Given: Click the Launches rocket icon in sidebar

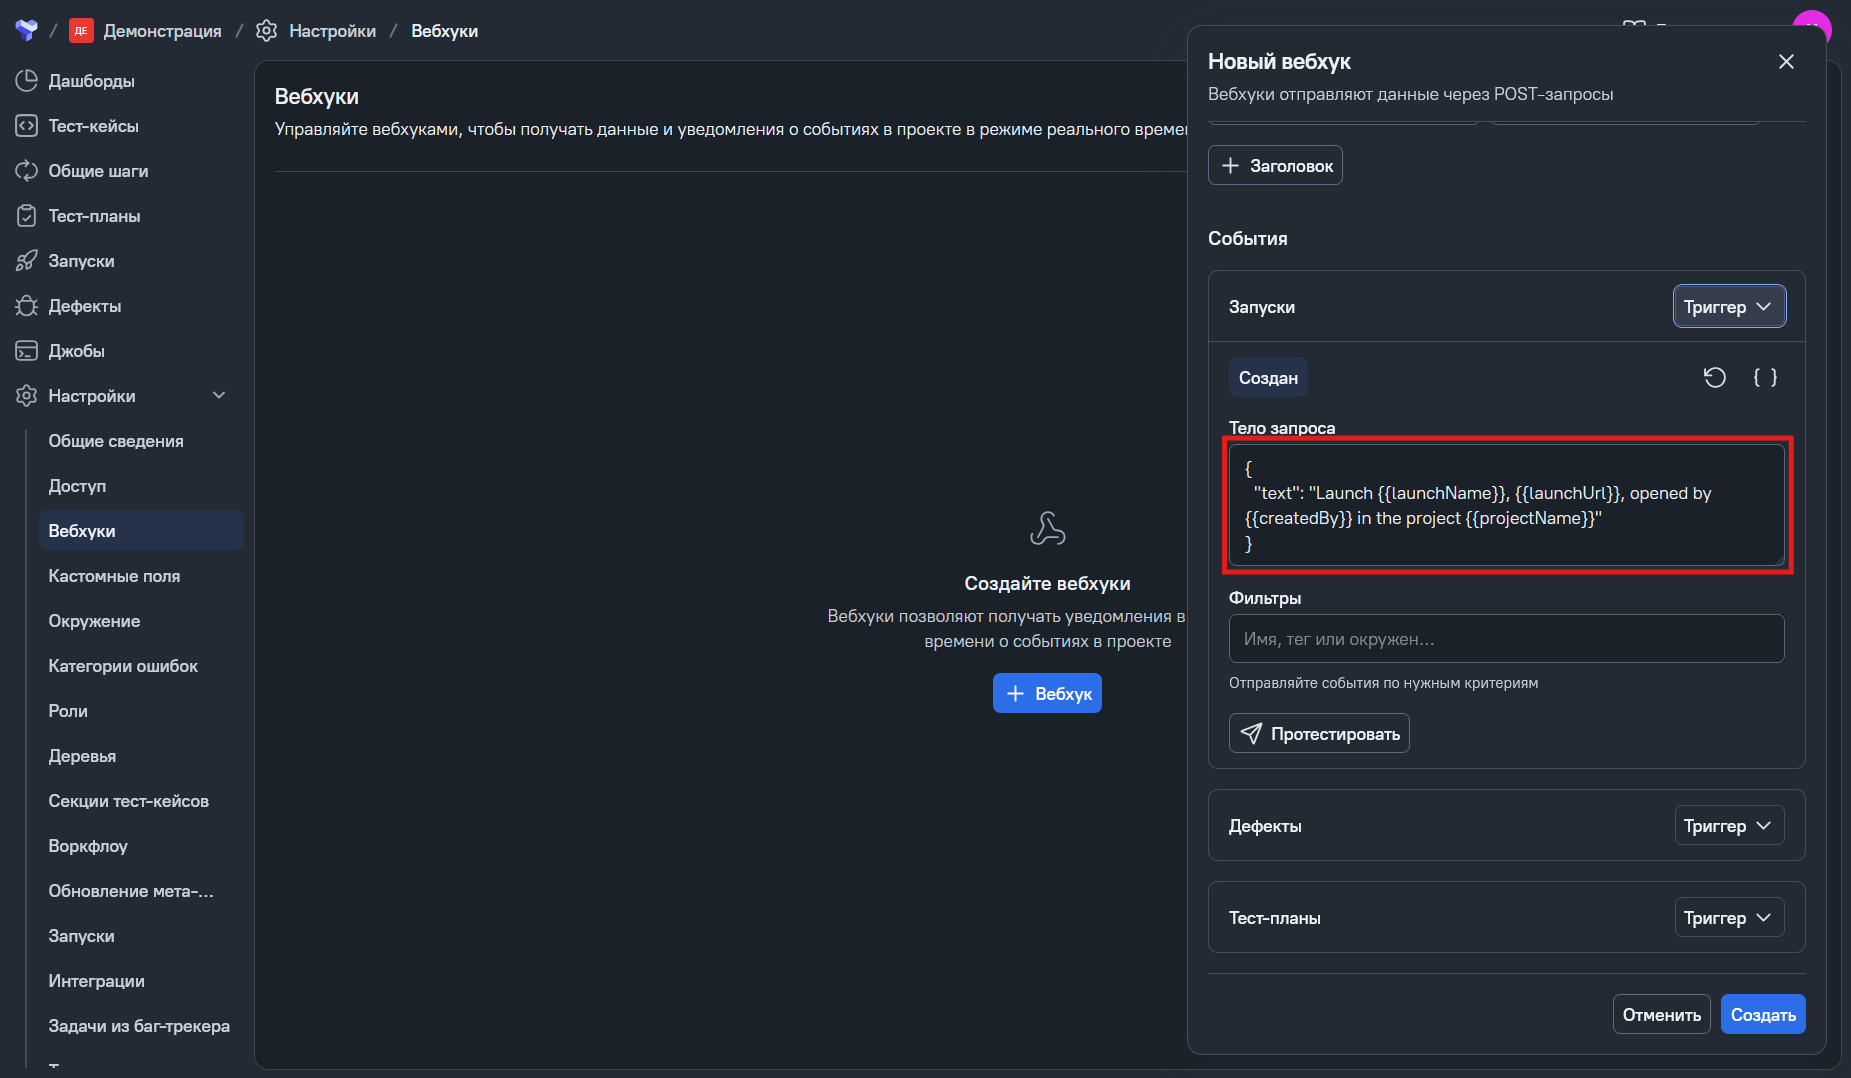Looking at the screenshot, I should pyautogui.click(x=27, y=261).
